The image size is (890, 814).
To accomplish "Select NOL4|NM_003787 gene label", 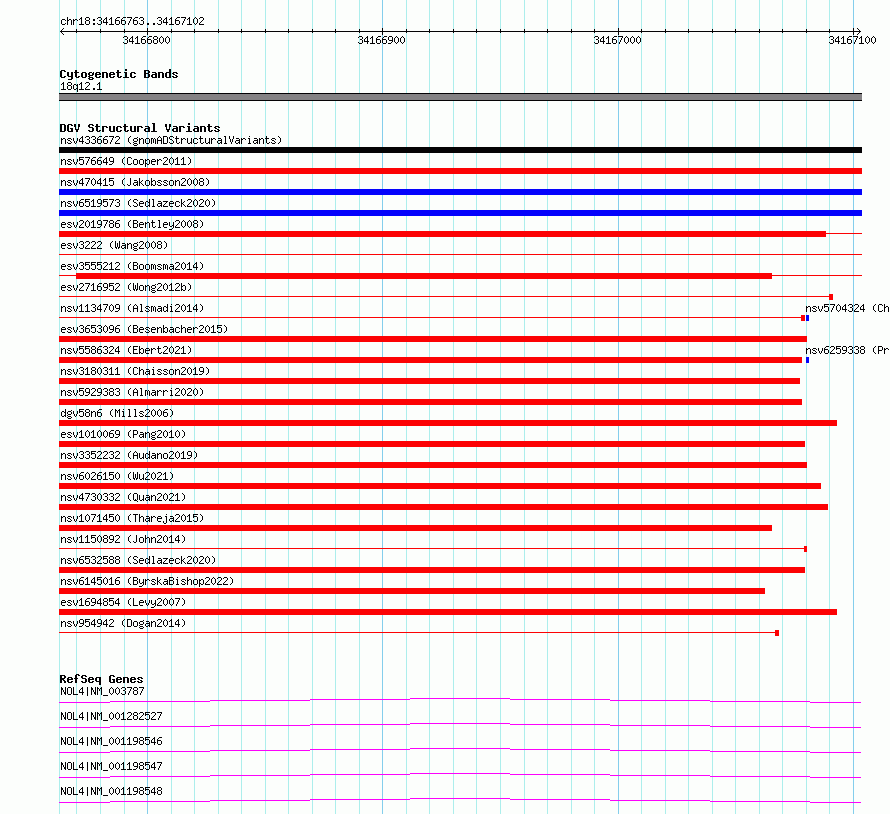I will (102, 691).
